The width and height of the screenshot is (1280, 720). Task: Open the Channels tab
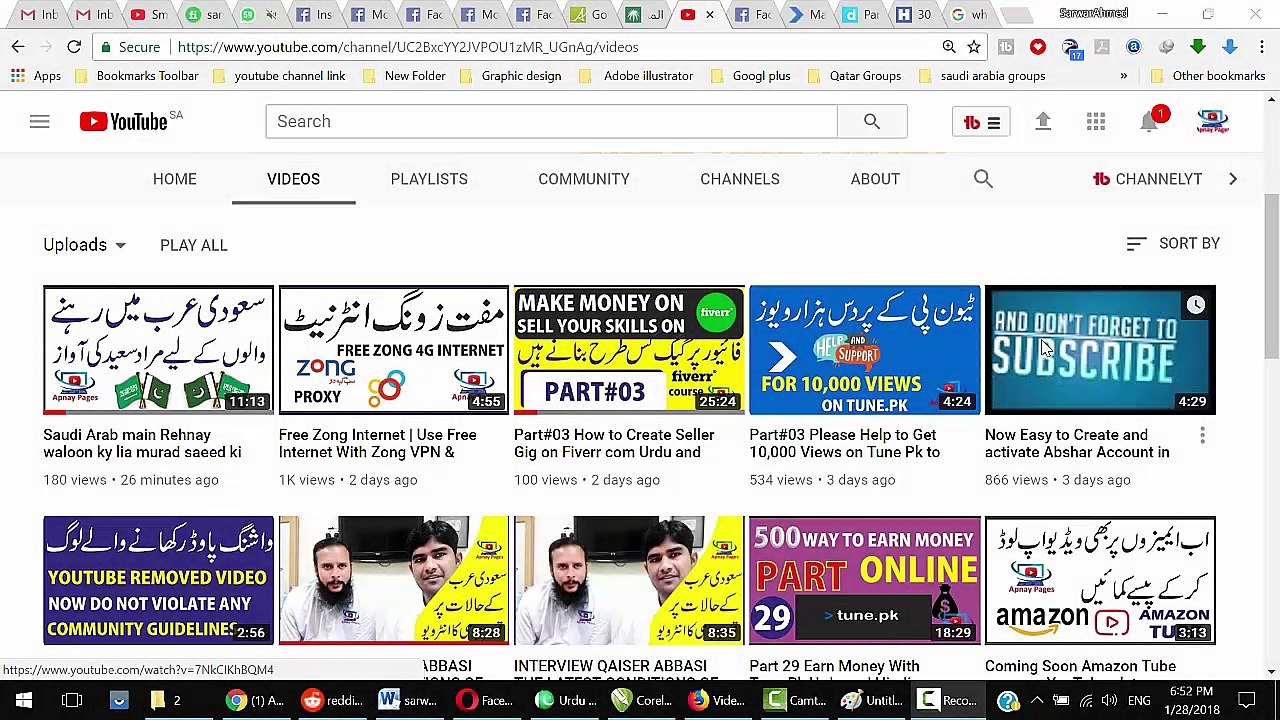(740, 179)
